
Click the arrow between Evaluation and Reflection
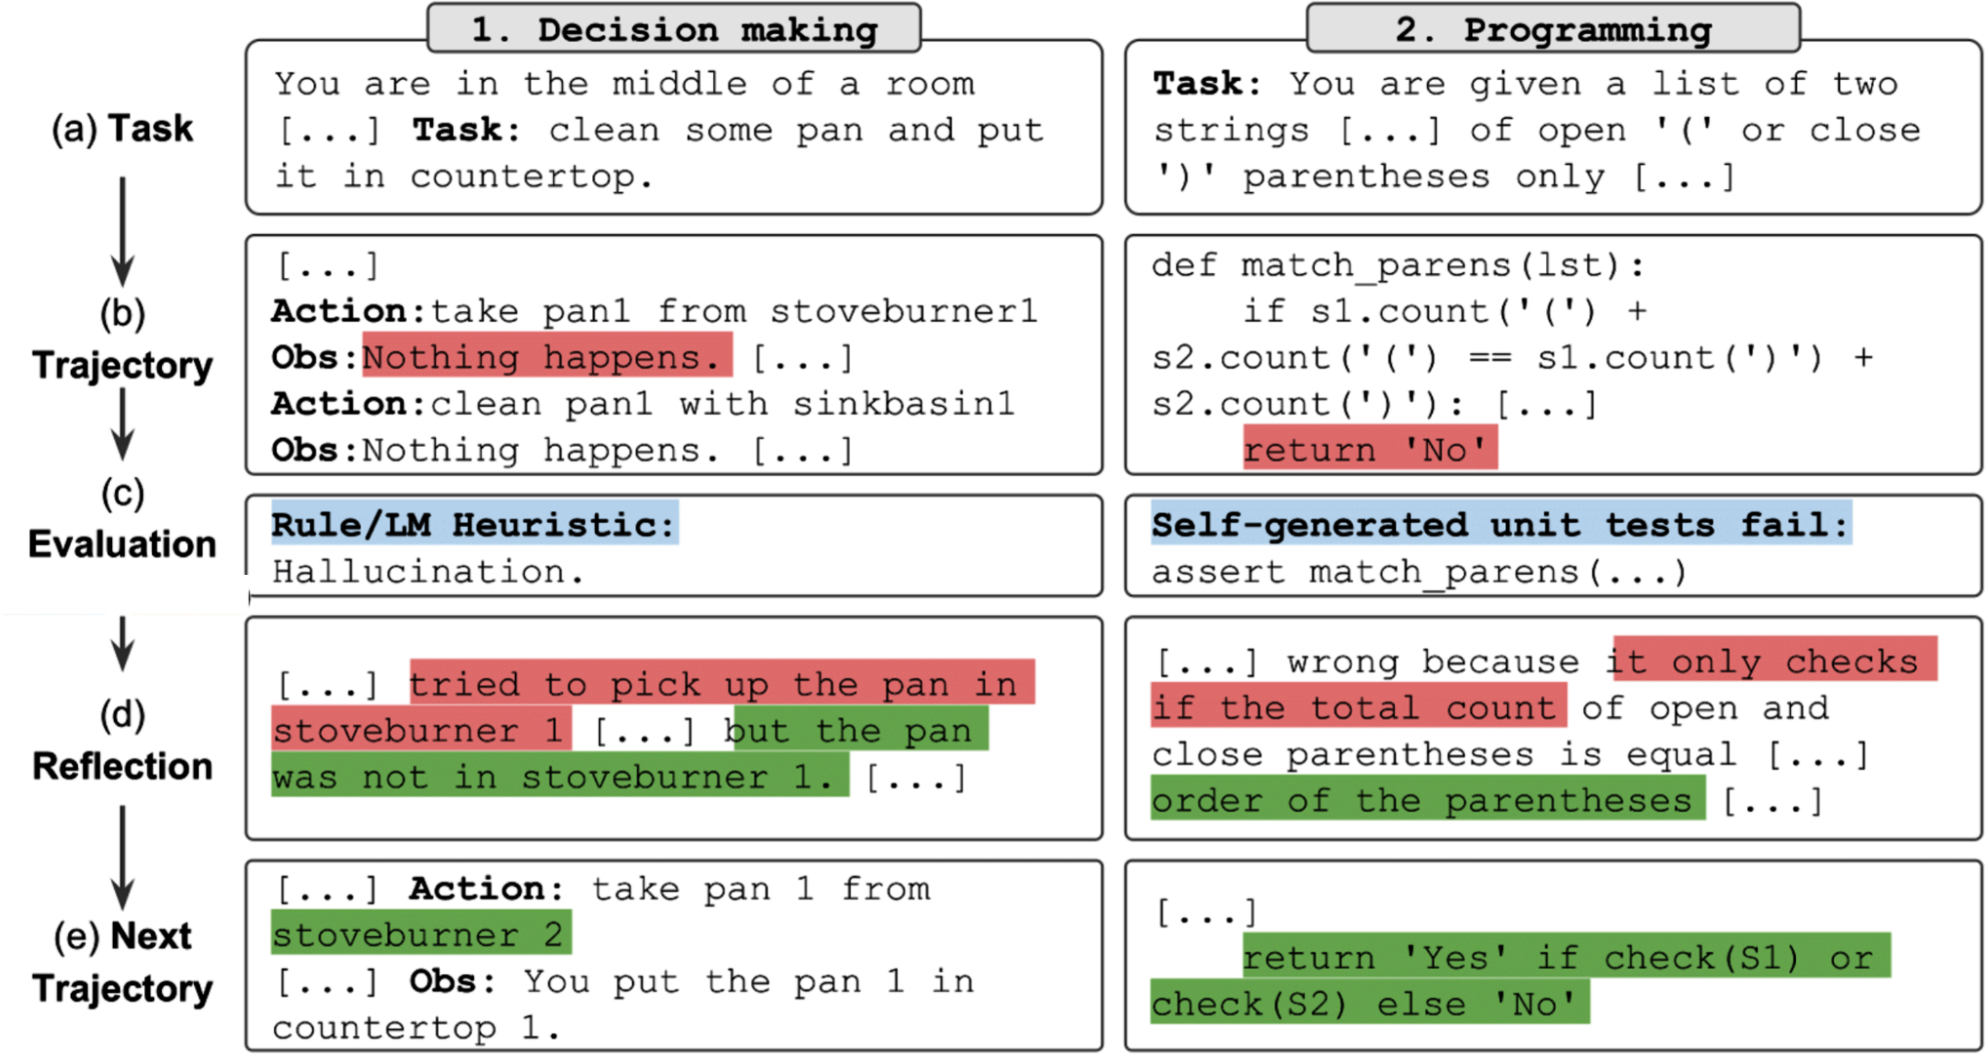point(122,643)
